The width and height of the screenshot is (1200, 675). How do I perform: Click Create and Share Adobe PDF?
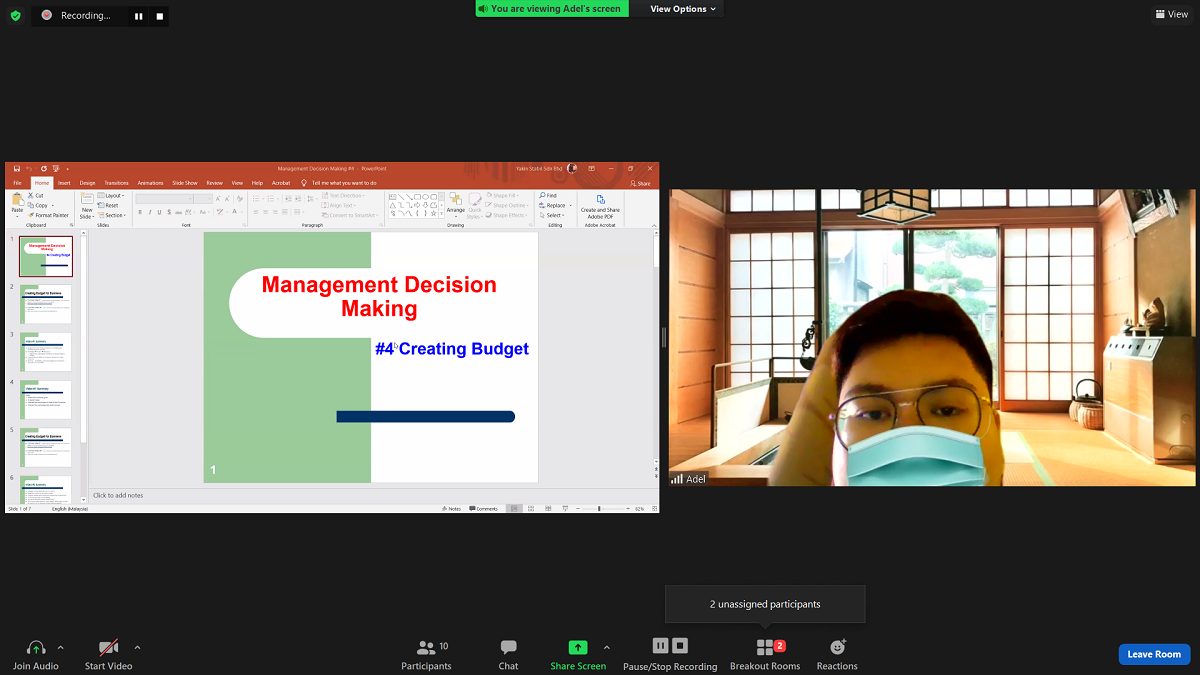click(x=600, y=205)
